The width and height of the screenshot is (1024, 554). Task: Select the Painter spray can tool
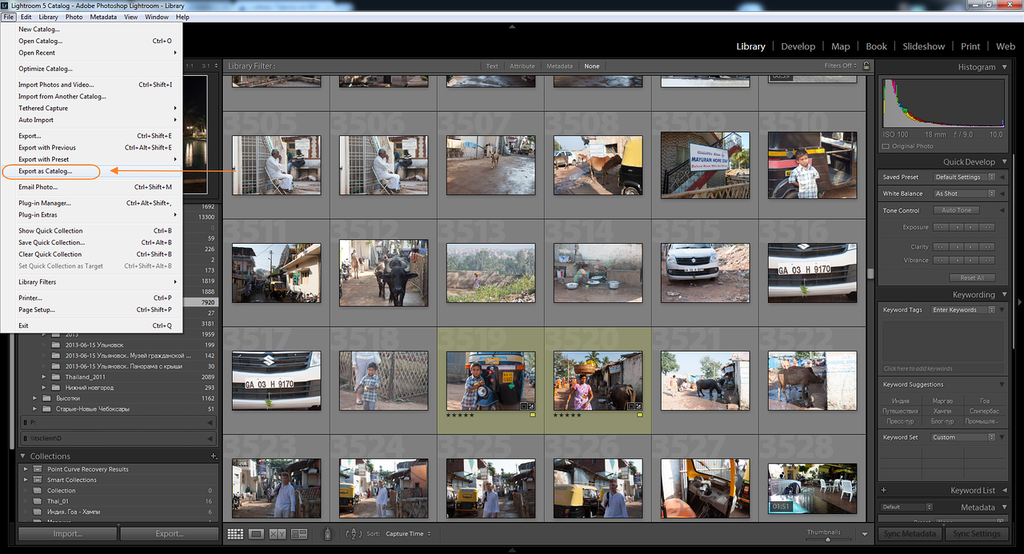[328, 534]
